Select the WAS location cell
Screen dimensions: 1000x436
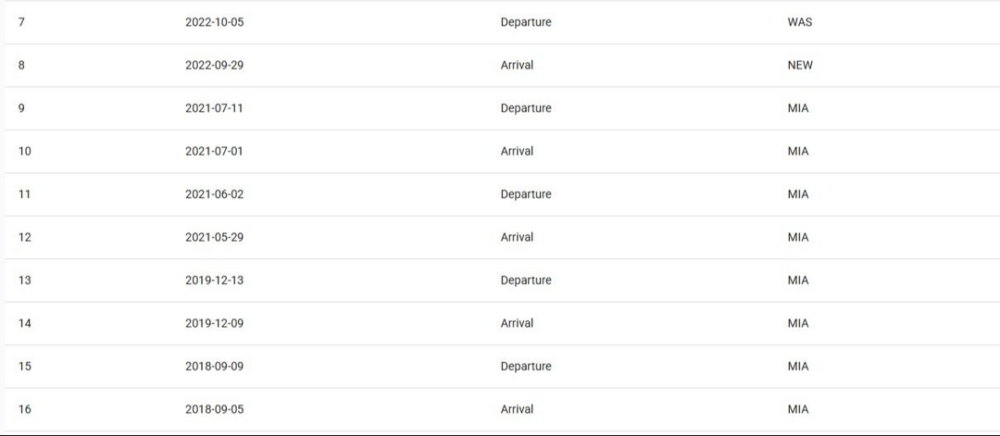(799, 23)
